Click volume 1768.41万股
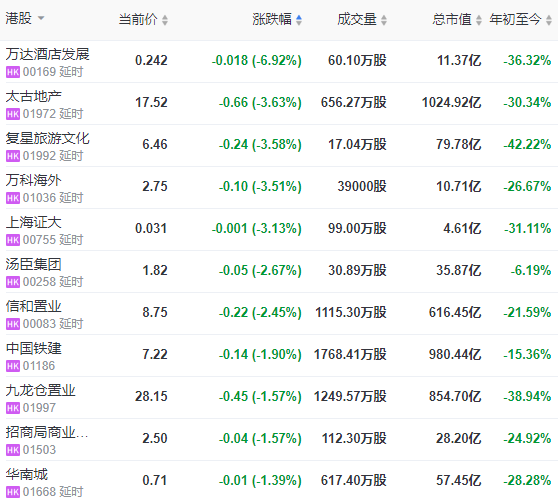Image resolution: width=558 pixels, height=502 pixels. pos(350,354)
